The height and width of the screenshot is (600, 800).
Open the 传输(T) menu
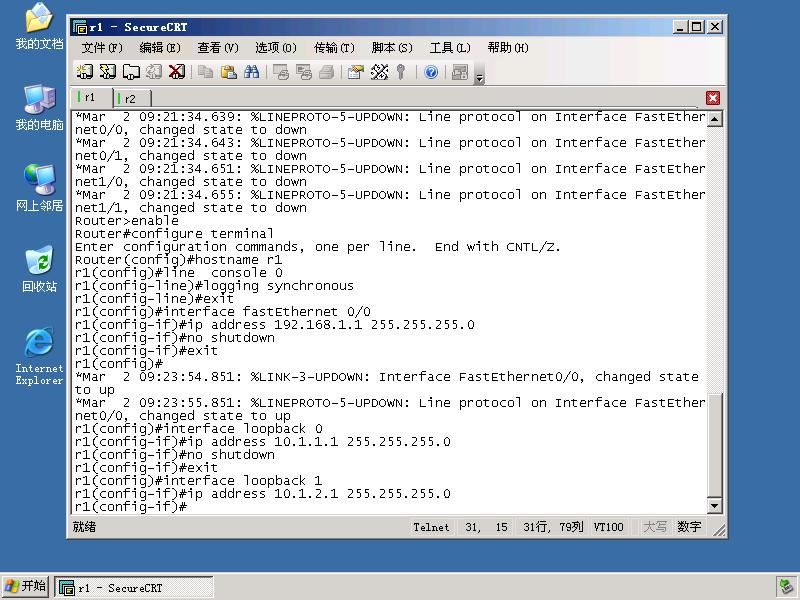click(x=334, y=48)
